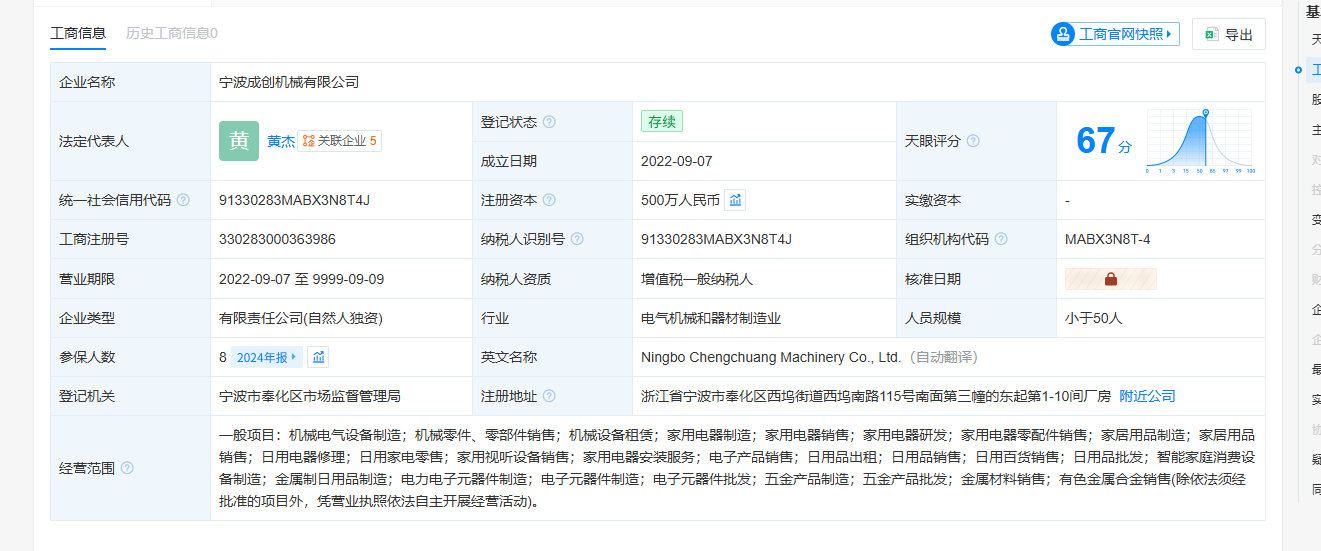Switch to 工商信息 tab
This screenshot has width=1321, height=551.
pyautogui.click(x=78, y=33)
